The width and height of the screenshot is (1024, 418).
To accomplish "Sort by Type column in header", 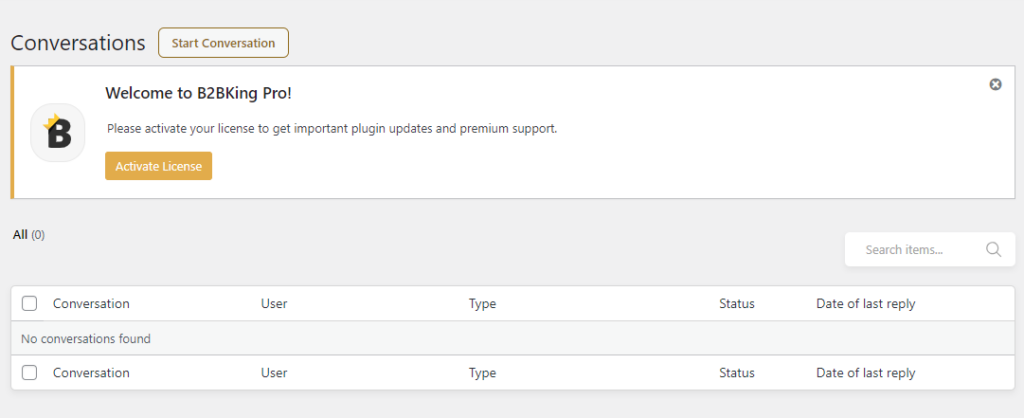I will (x=483, y=304).
